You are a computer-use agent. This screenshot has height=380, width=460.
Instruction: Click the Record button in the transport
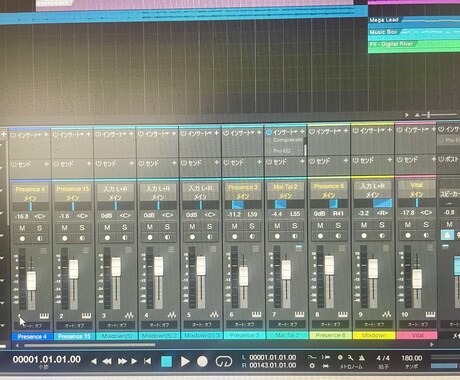(202, 361)
